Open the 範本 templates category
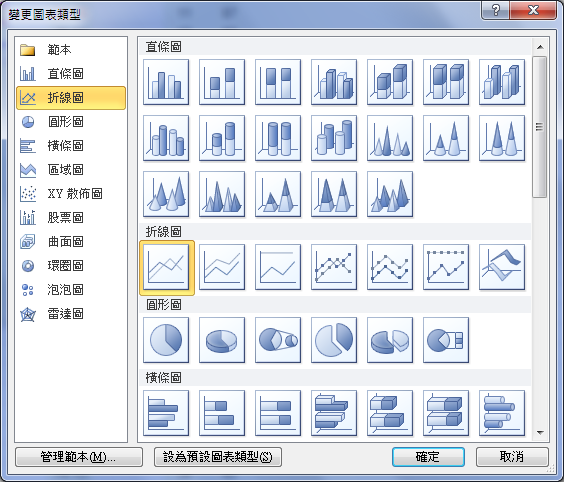This screenshot has height=482, width=564. coord(71,50)
